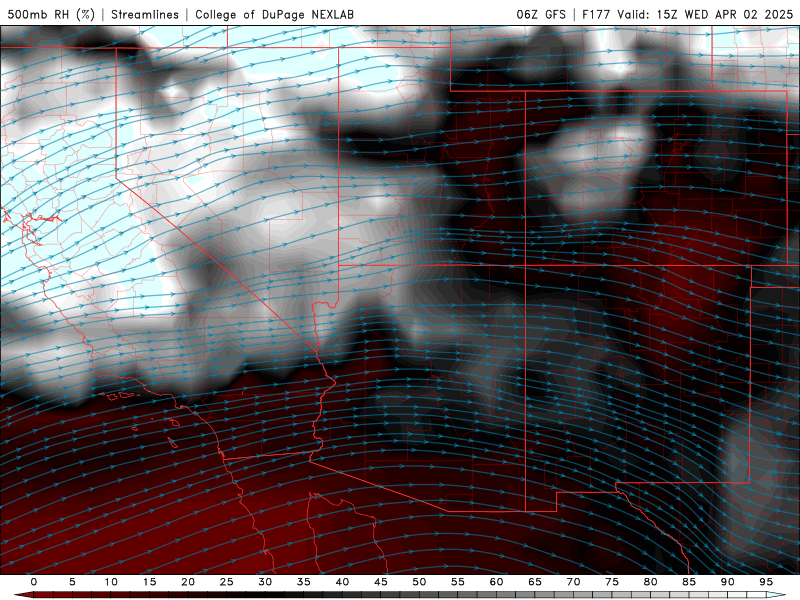Click the "0" label on the color scale

tap(34, 582)
